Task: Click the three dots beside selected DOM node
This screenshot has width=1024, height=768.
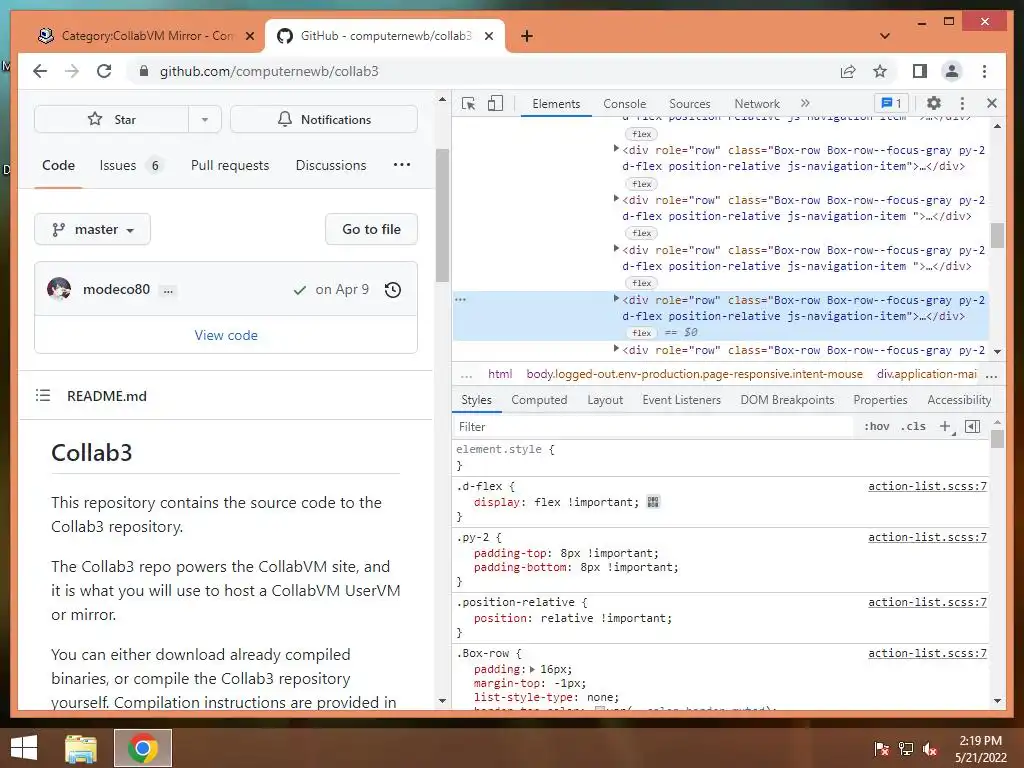Action: (x=460, y=299)
